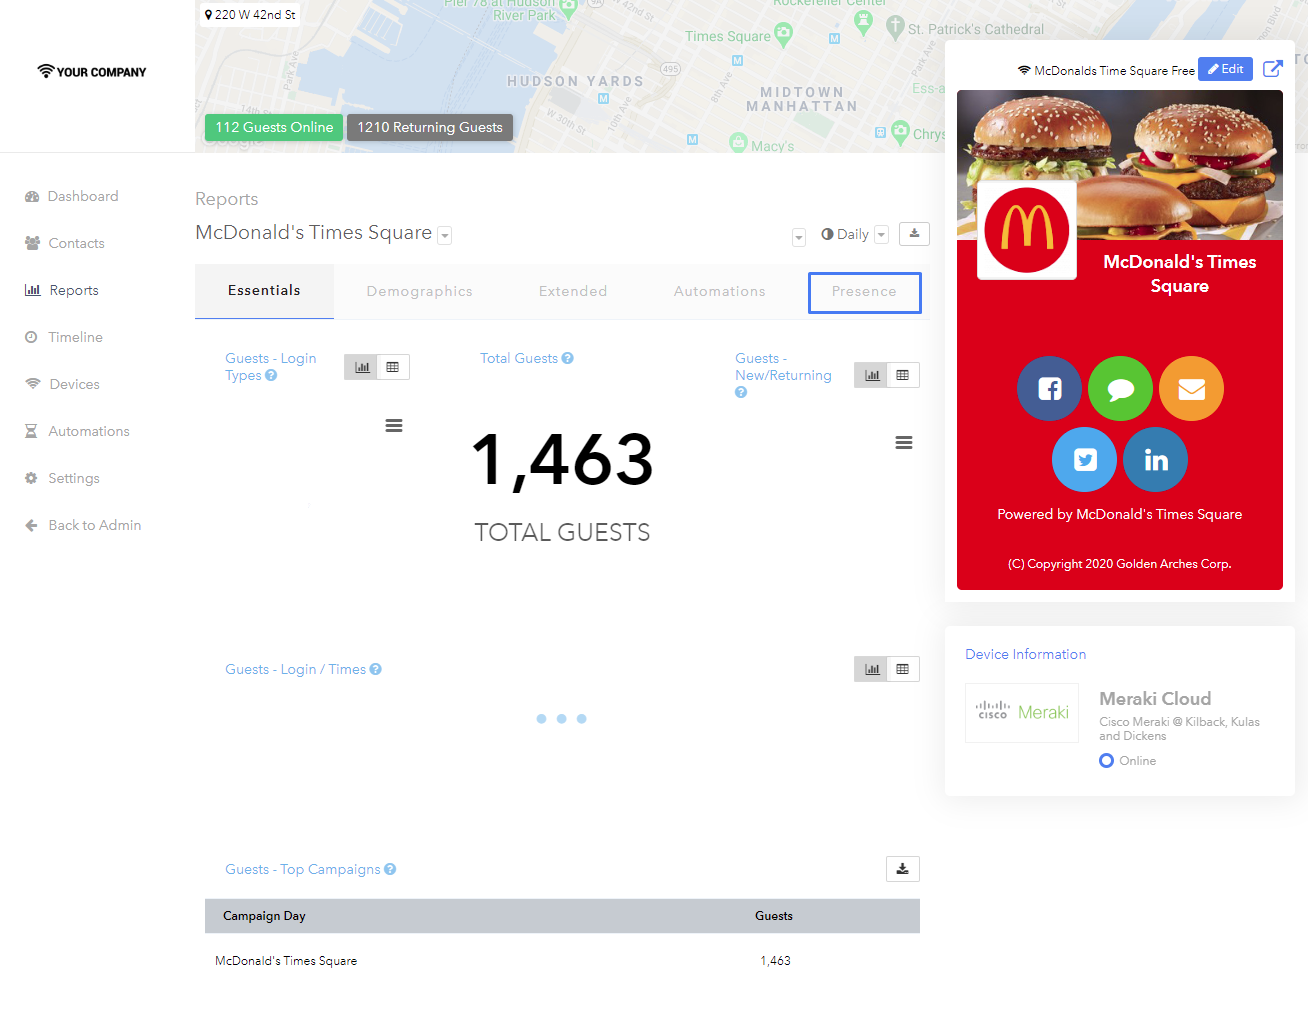
Task: Open the Dashboard sidebar item
Action: (71, 196)
